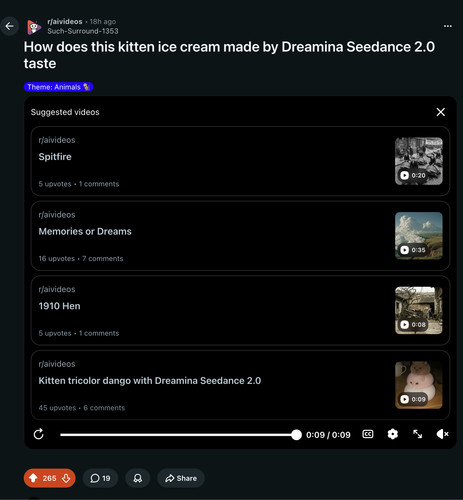Image resolution: width=463 pixels, height=500 pixels.
Task: Open the Kitten tricolor dango video title
Action: (x=150, y=381)
